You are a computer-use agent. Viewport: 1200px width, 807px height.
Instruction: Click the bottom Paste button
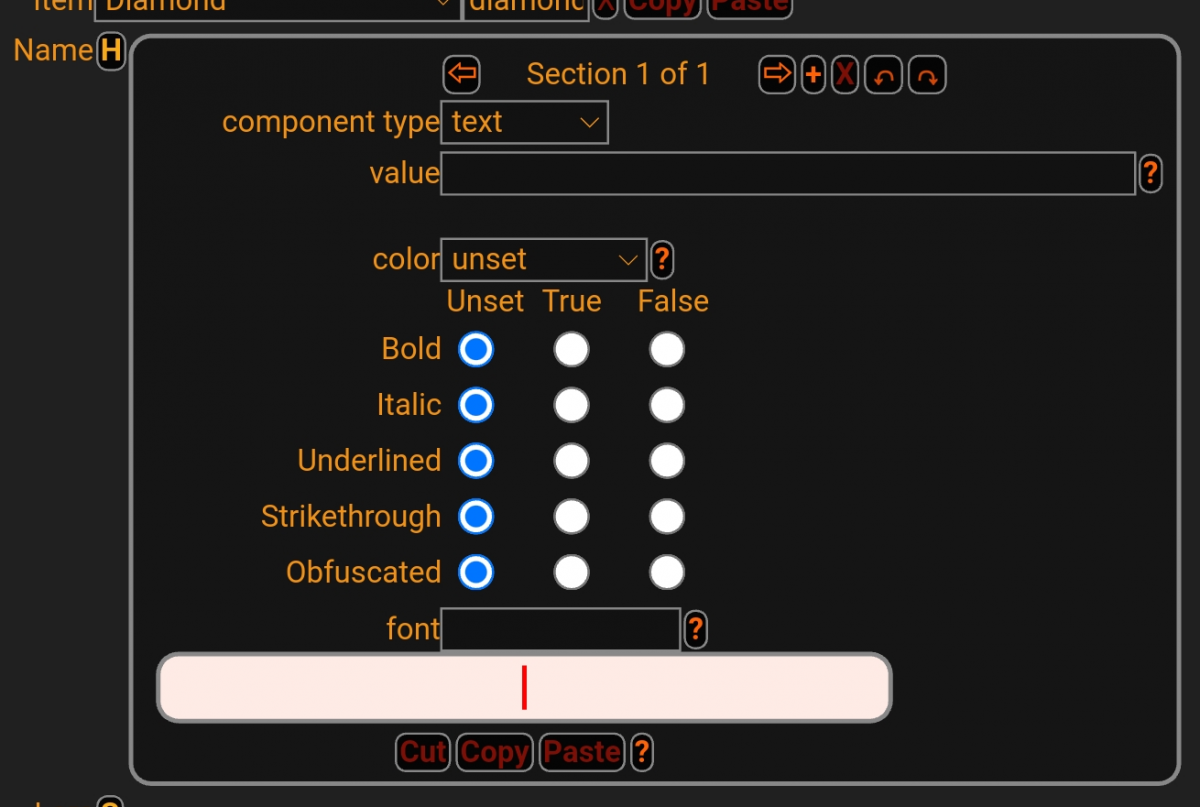(582, 752)
